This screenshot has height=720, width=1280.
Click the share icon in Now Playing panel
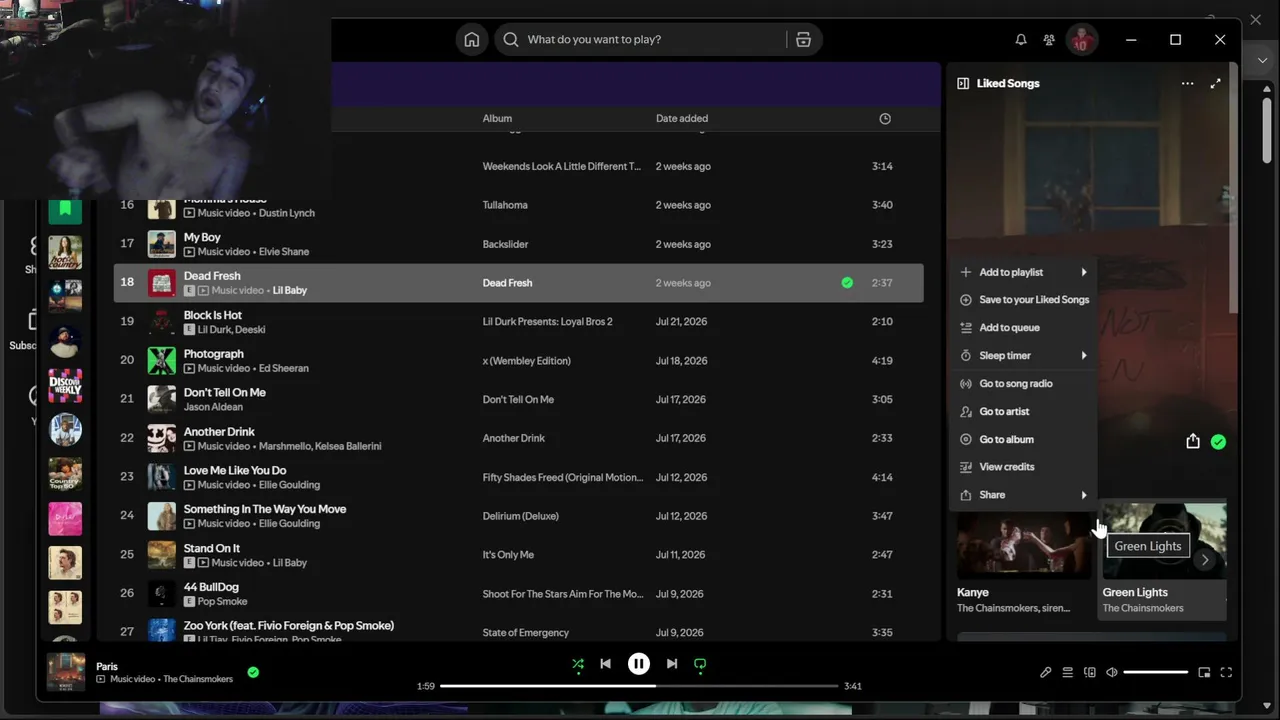click(x=1193, y=441)
